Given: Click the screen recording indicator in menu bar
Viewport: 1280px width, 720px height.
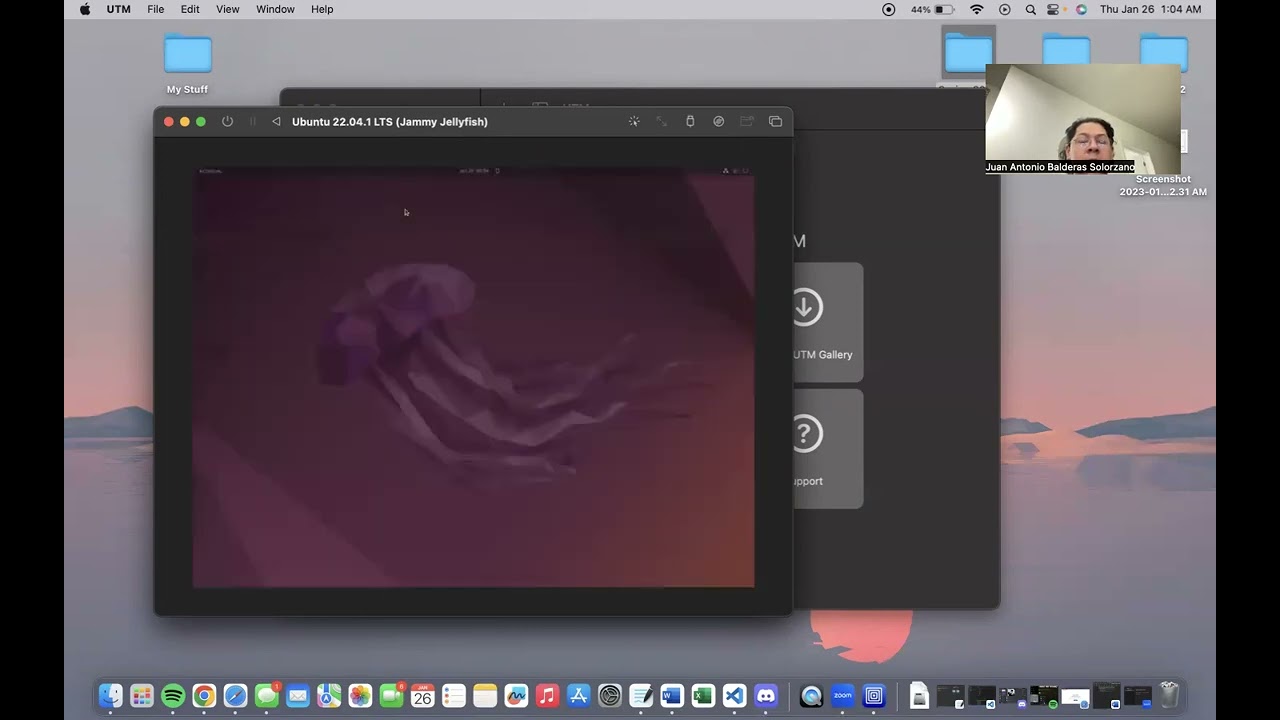Looking at the screenshot, I should pos(889,9).
